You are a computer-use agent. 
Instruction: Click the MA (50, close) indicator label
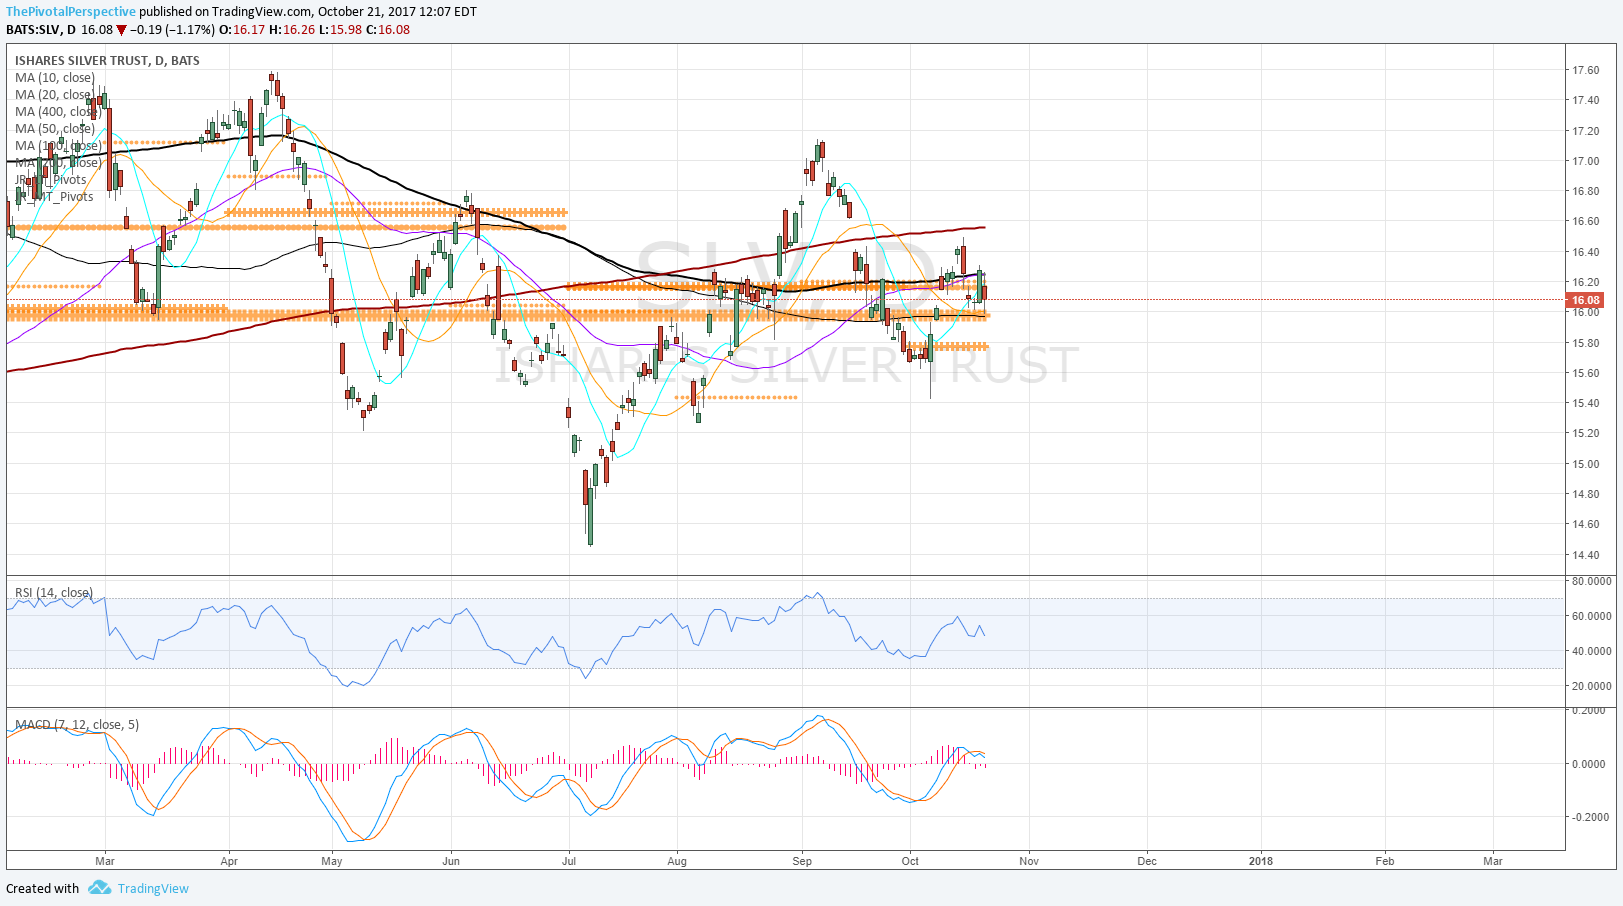click(x=55, y=128)
